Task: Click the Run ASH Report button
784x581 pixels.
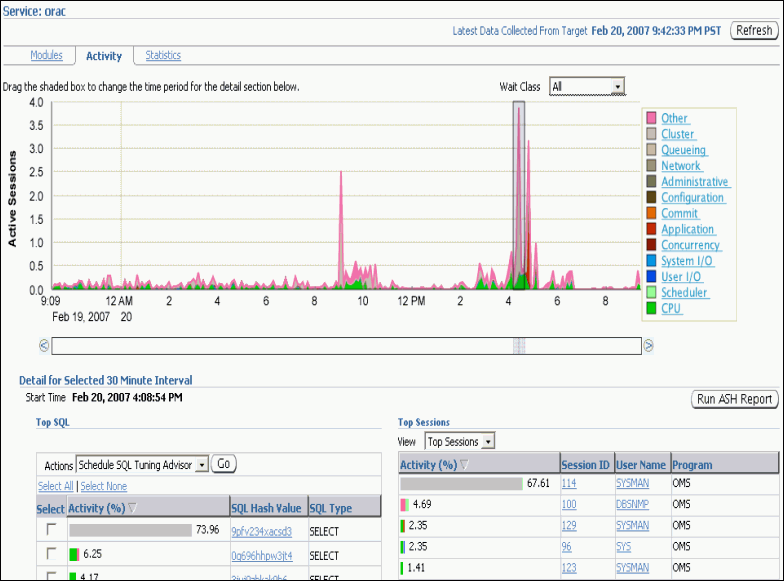Action: tap(734, 399)
